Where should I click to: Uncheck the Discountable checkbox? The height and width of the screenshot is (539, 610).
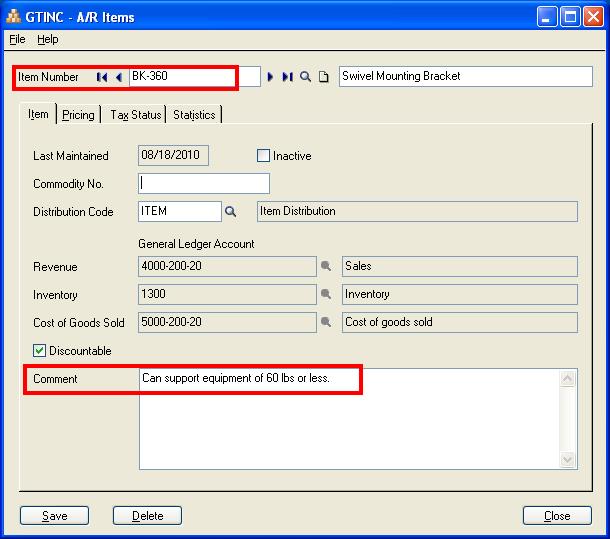39,351
